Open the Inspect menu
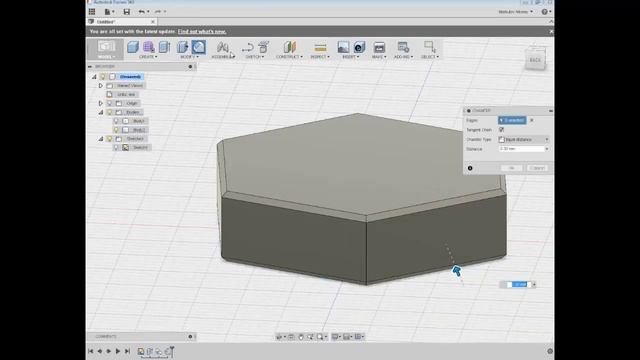The height and width of the screenshot is (360, 640). (320, 57)
